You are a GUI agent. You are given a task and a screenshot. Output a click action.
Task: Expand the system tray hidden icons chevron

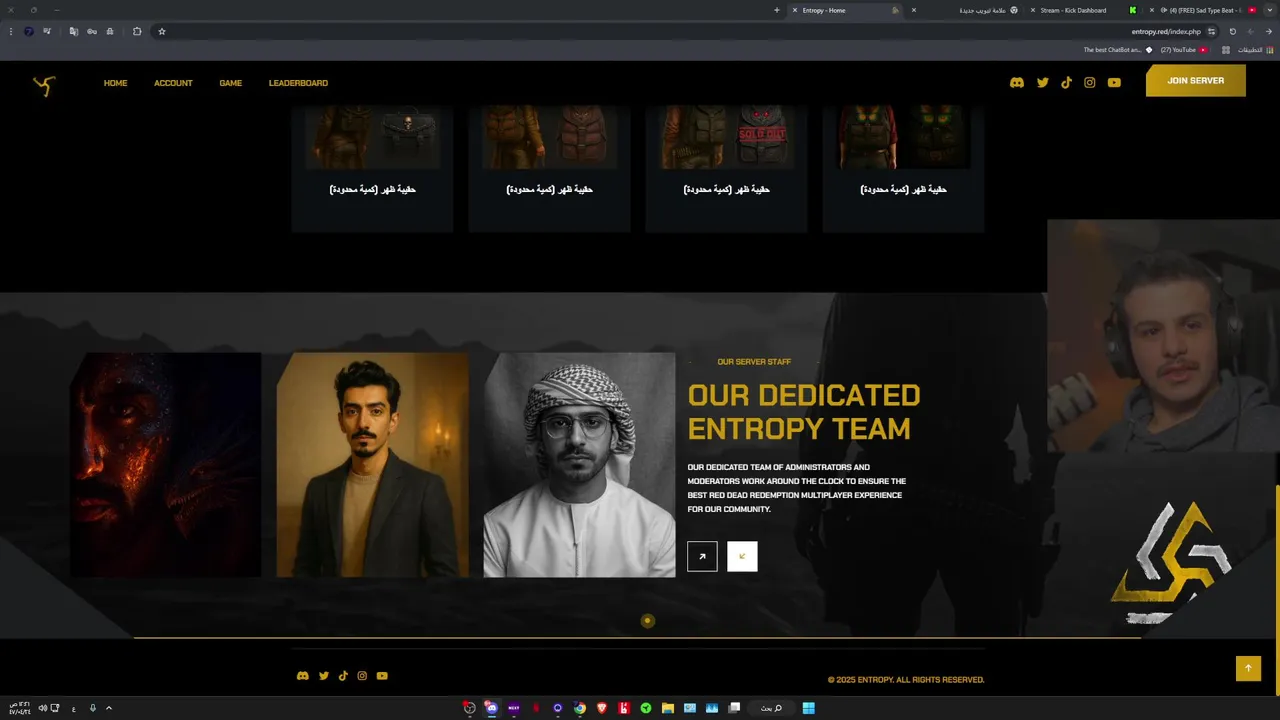coord(109,708)
